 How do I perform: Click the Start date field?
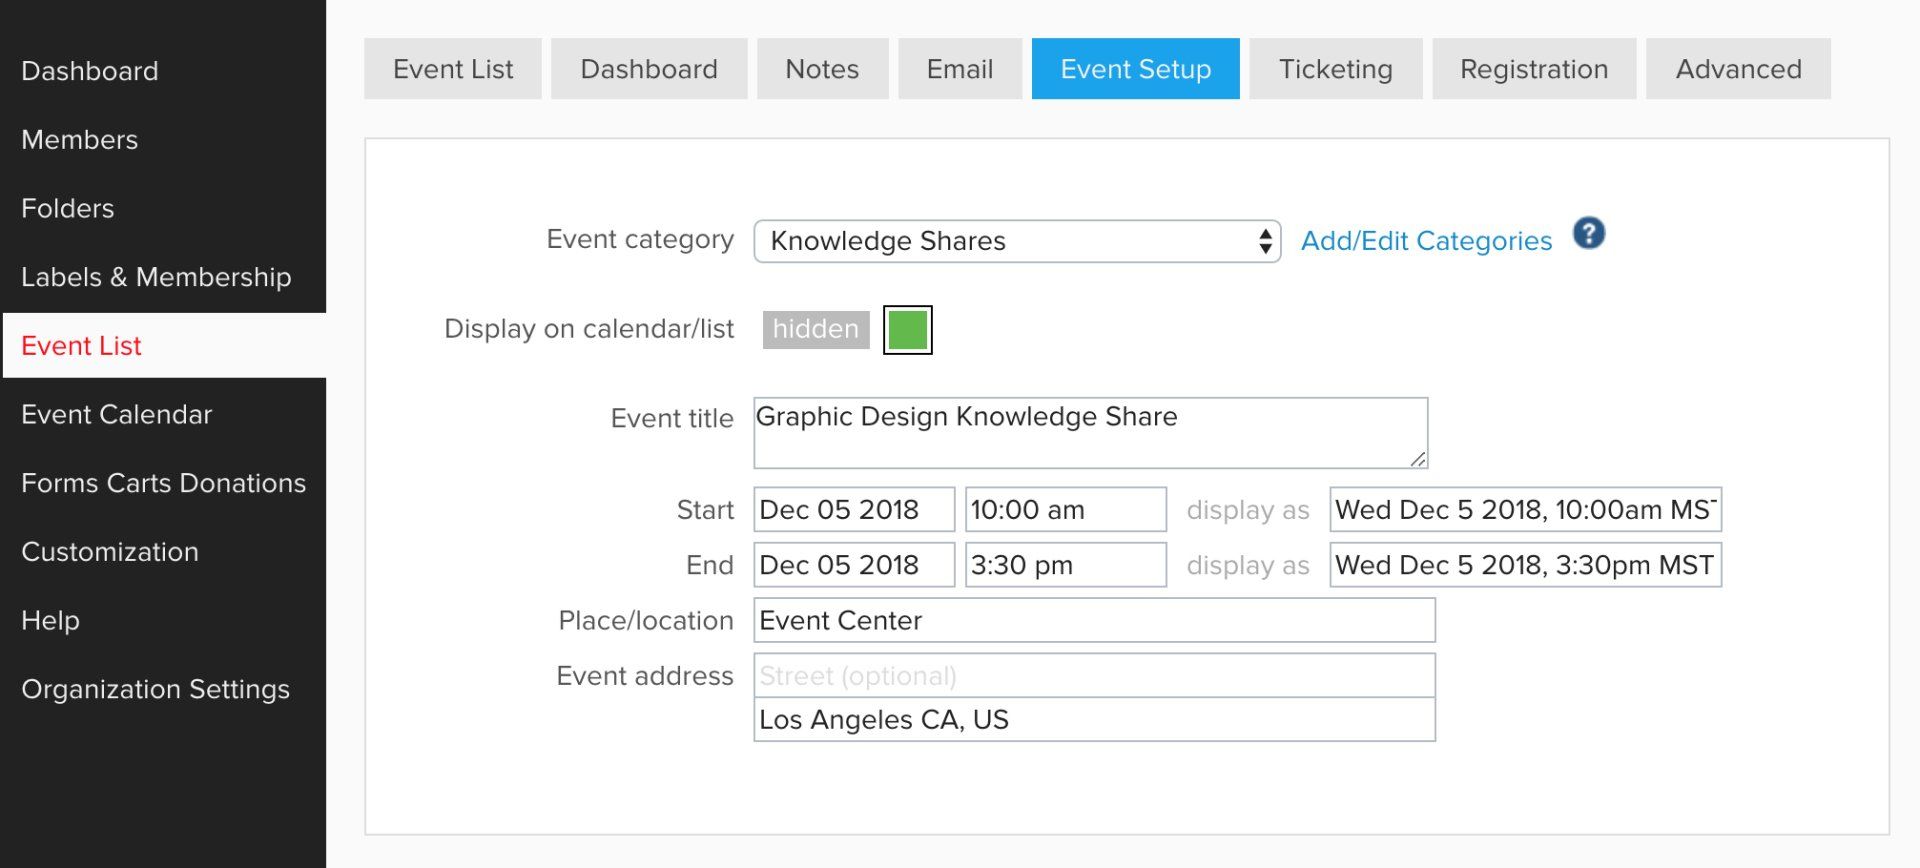coord(854,510)
